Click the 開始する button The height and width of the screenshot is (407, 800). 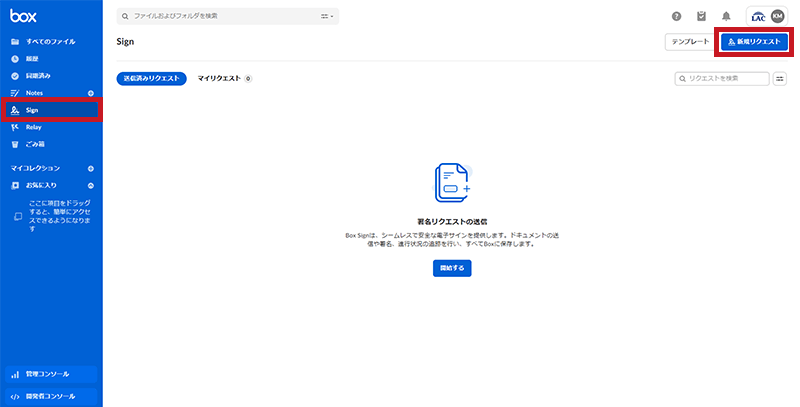pyautogui.click(x=452, y=268)
